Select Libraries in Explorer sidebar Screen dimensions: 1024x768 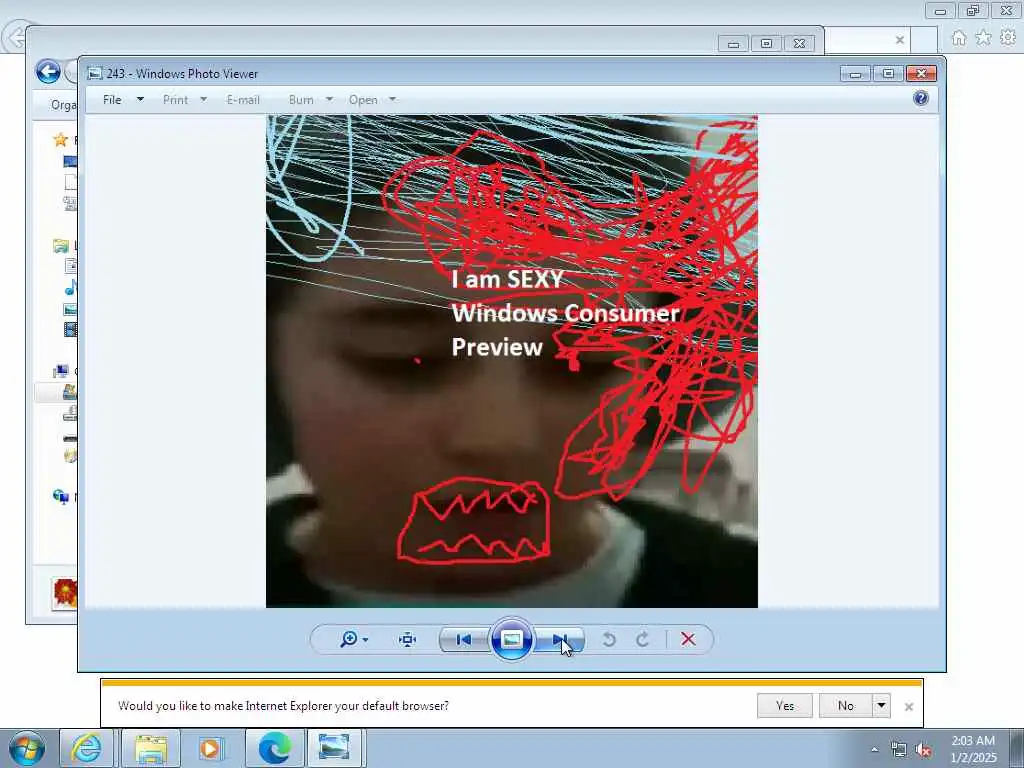(61, 246)
